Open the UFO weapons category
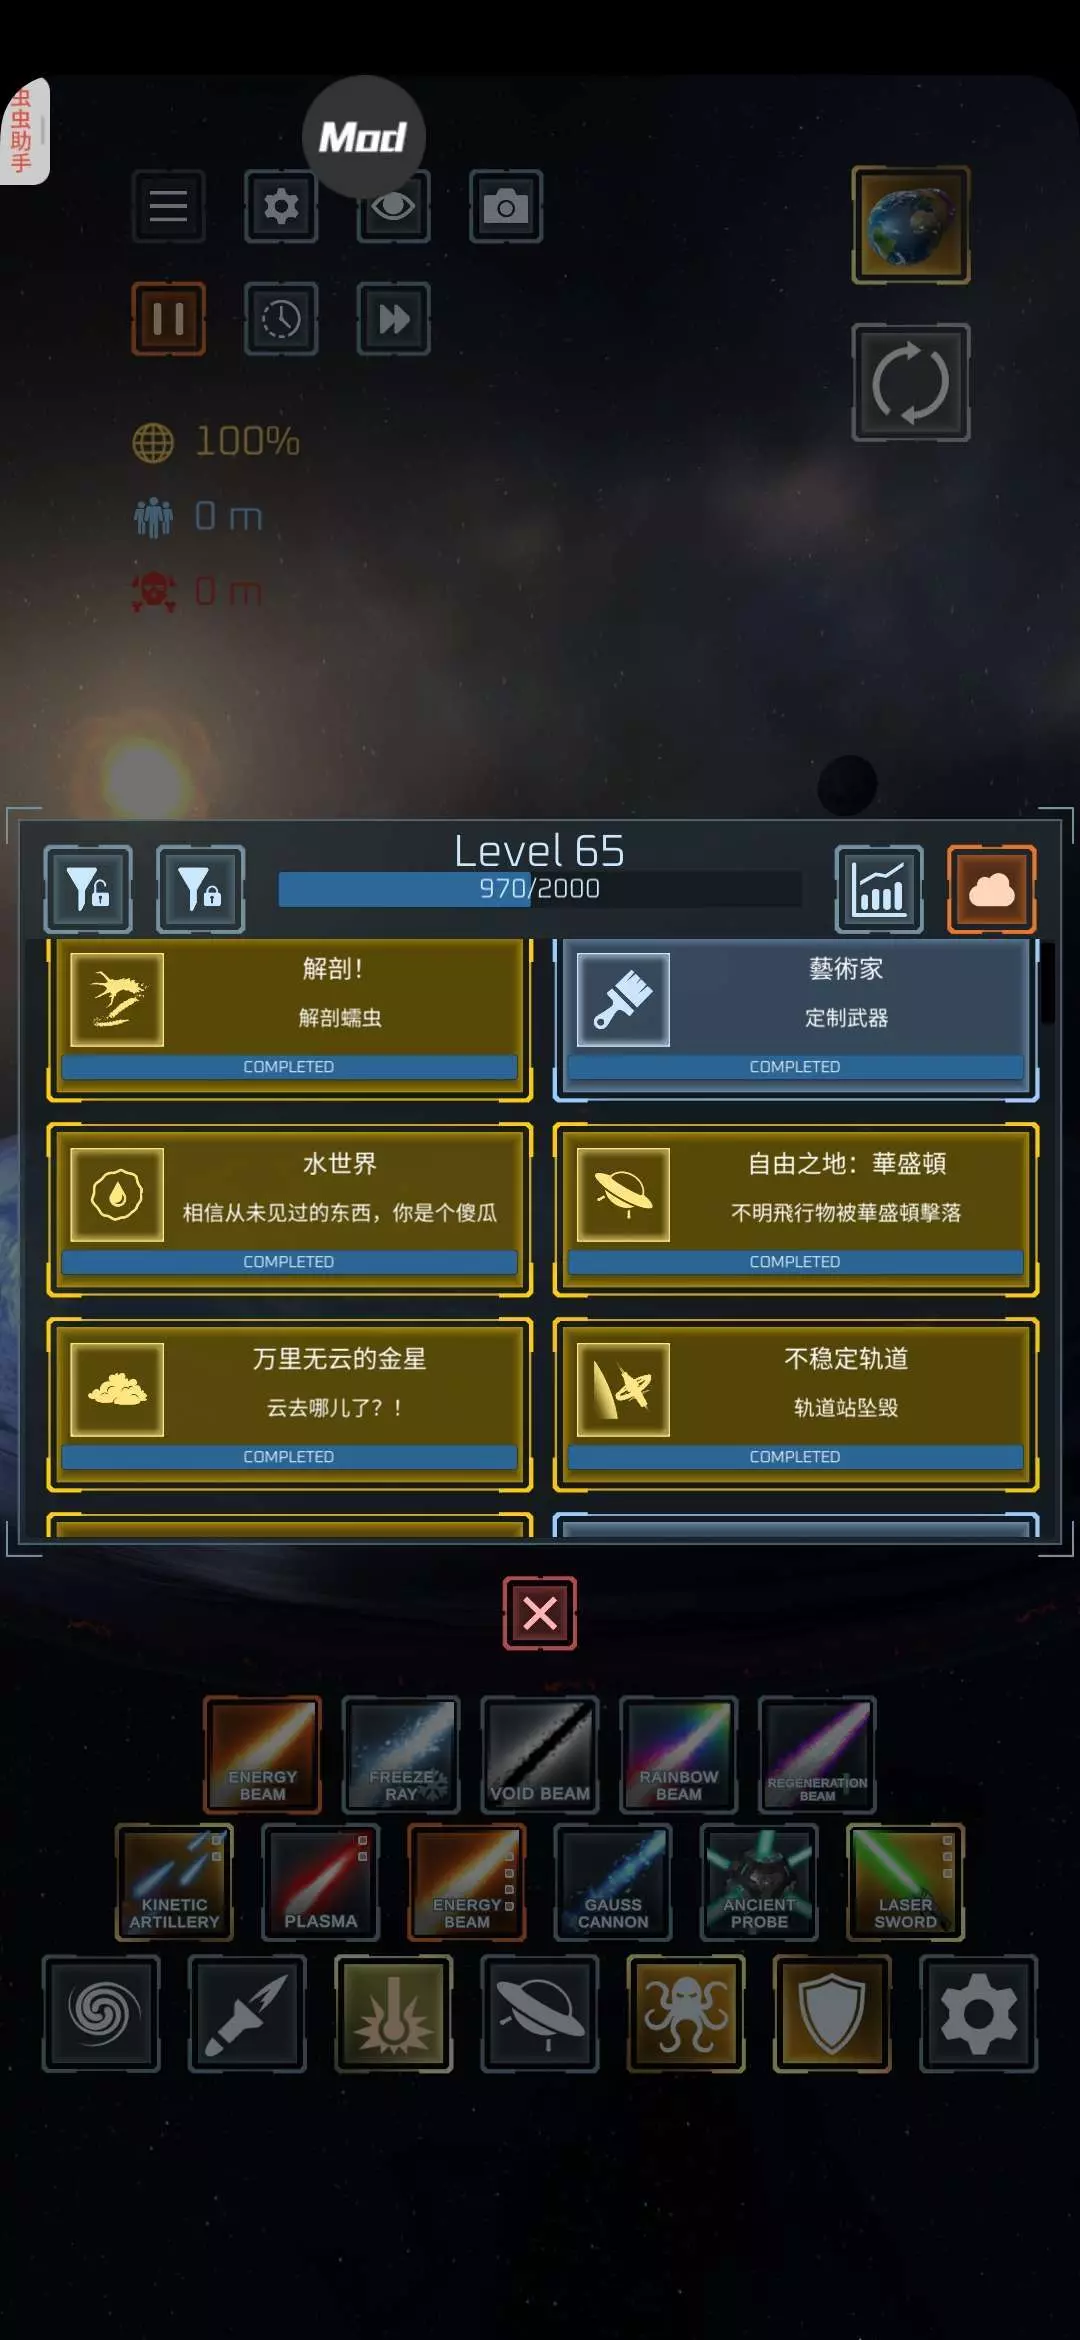The width and height of the screenshot is (1080, 2340). point(540,2013)
